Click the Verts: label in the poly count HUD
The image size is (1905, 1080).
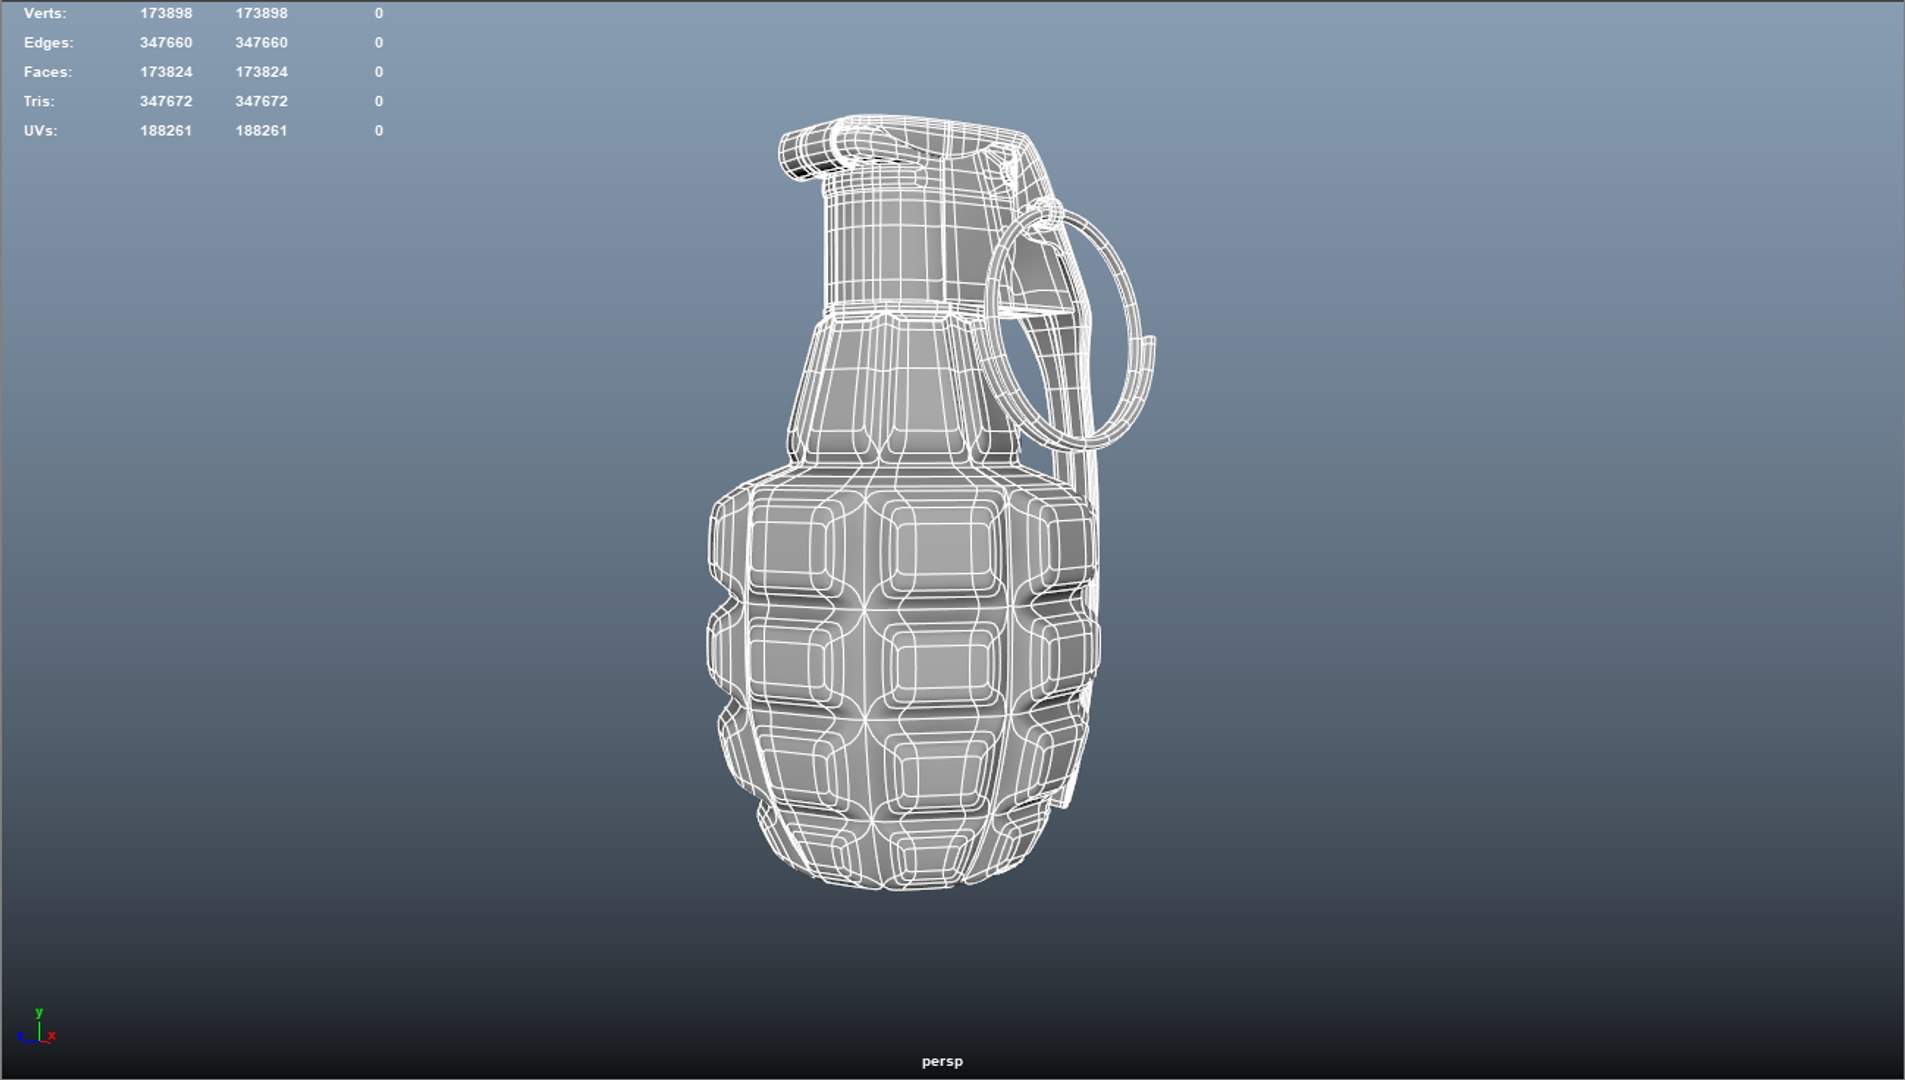pyautogui.click(x=45, y=14)
